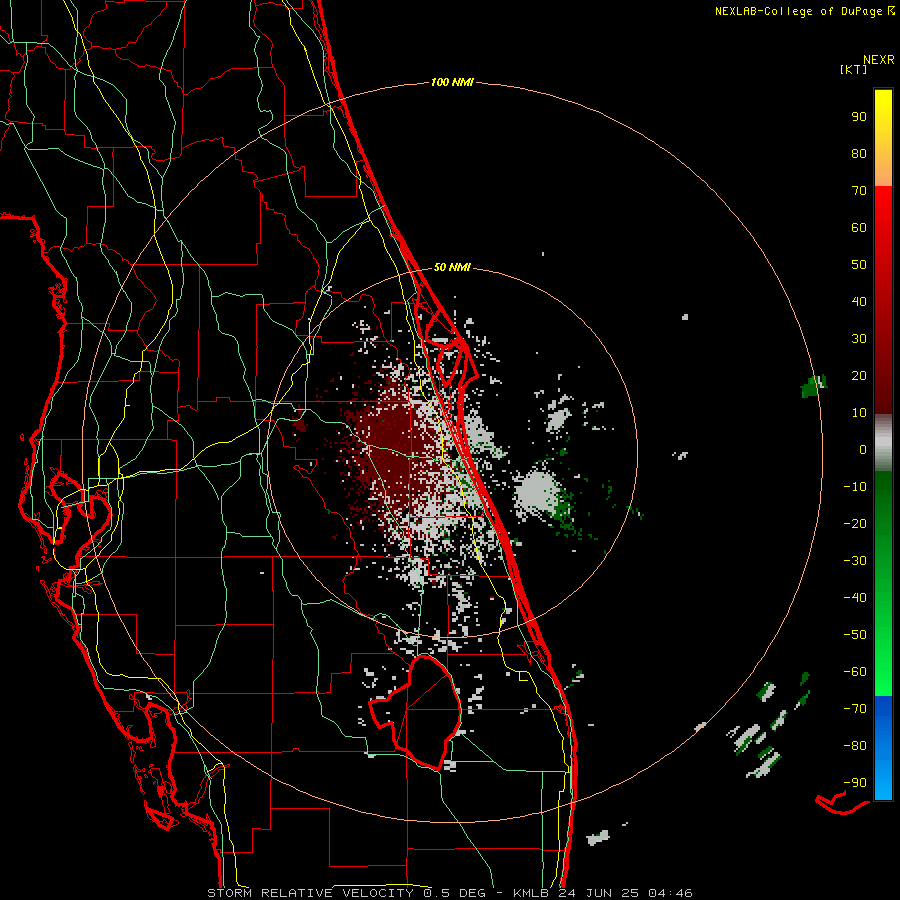The width and height of the screenshot is (900, 900).
Task: Click the "04:46" time in footer
Action: pyautogui.click(x=670, y=893)
